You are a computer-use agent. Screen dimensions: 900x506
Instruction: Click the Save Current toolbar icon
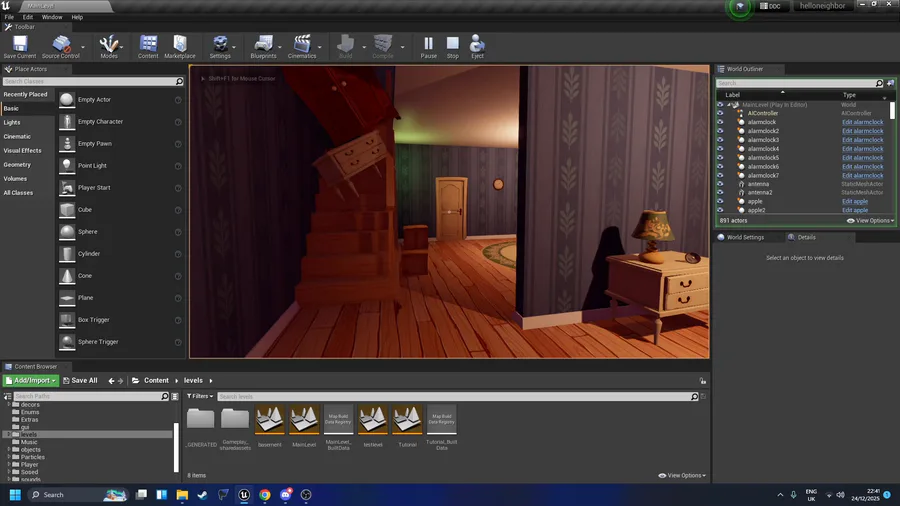20,44
